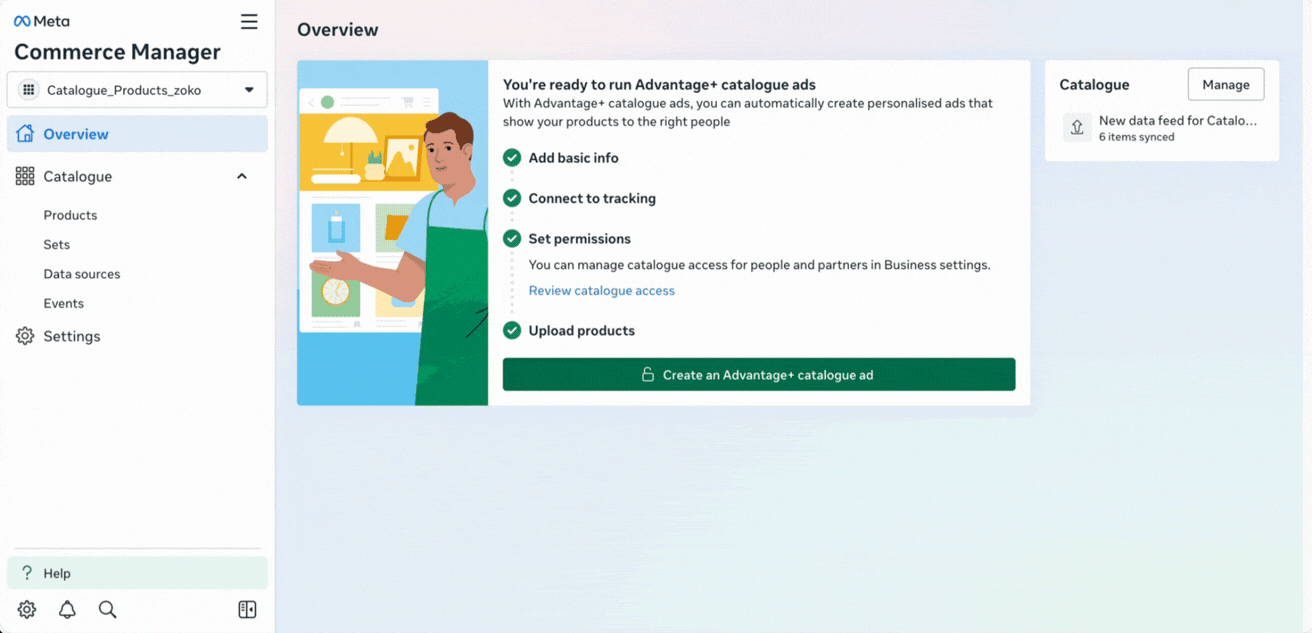Open Review catalogue access link
Viewport: 1312px width, 633px height.
(602, 290)
